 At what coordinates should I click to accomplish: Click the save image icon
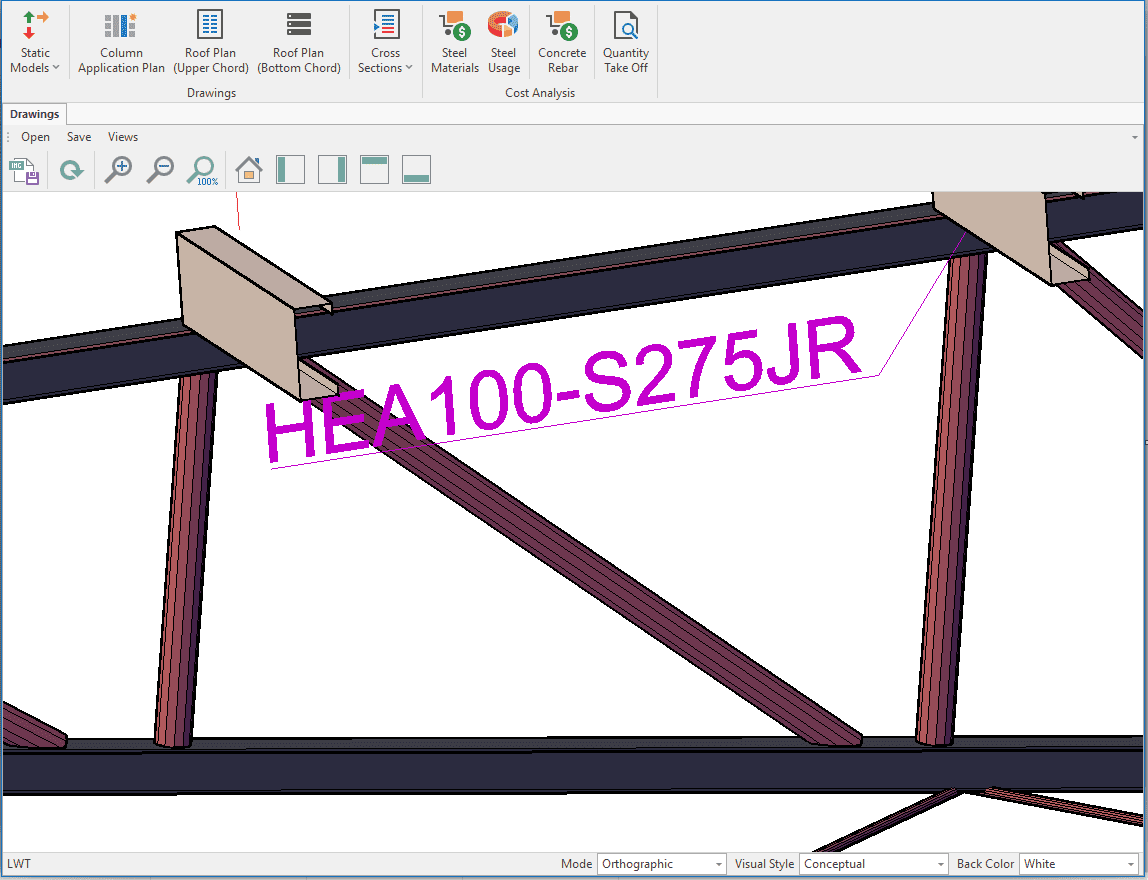click(24, 170)
